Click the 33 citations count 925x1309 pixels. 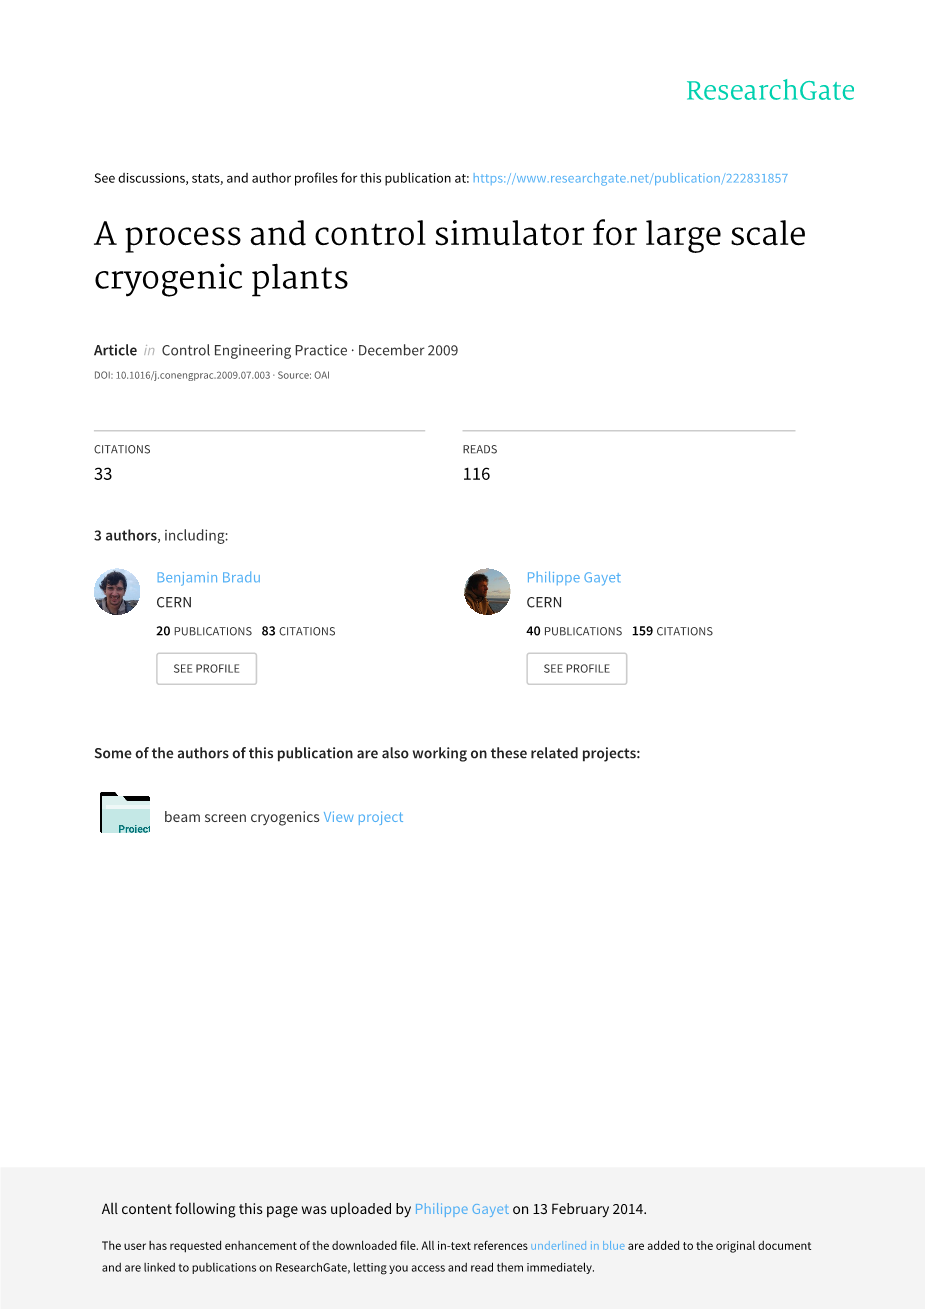tap(103, 474)
